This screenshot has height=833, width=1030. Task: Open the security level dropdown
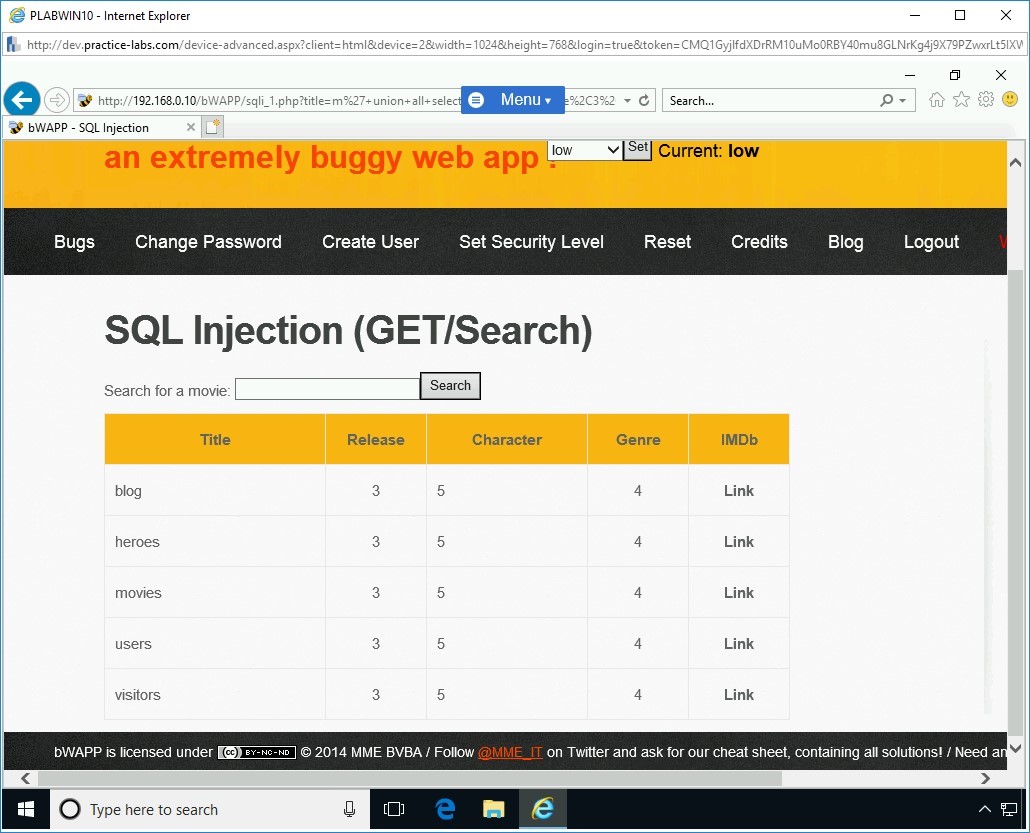pyautogui.click(x=585, y=150)
